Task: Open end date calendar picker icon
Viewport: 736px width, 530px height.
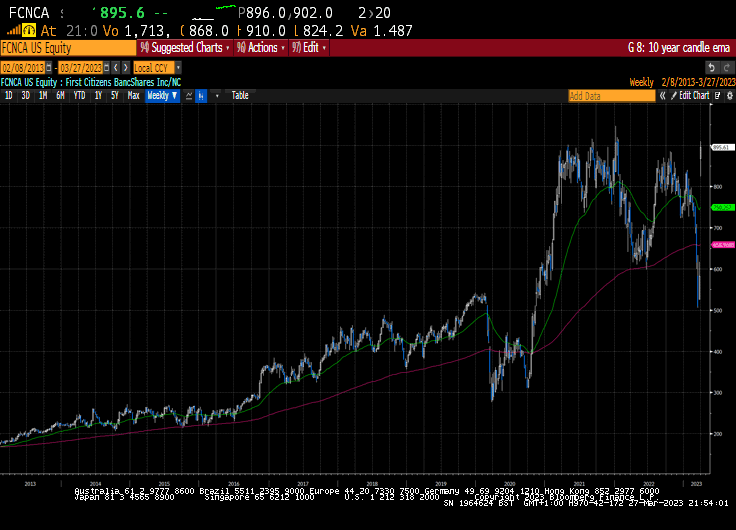Action: 107,68
